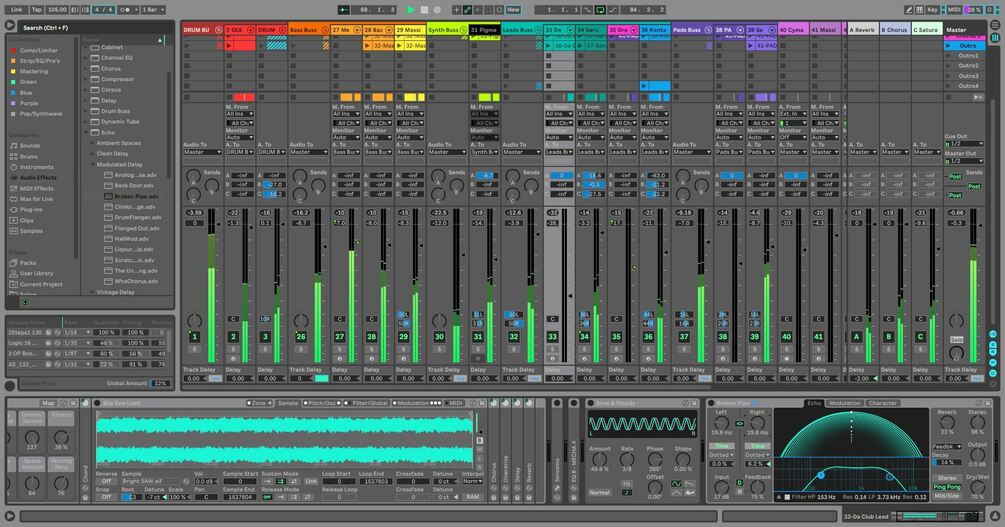Click the computer MIDI keyboard icon
The image size is (1005, 527).
point(919,10)
